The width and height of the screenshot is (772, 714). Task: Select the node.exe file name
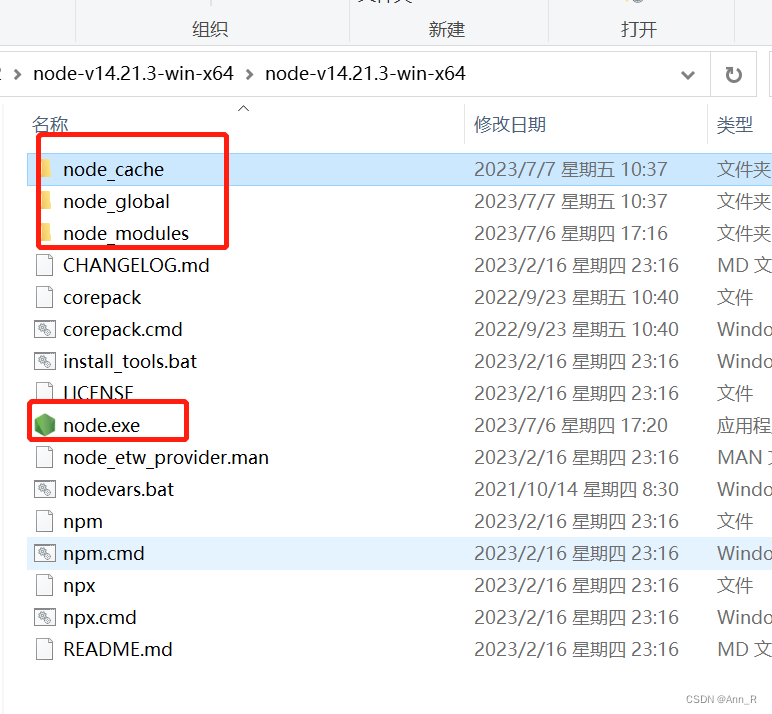(x=101, y=425)
